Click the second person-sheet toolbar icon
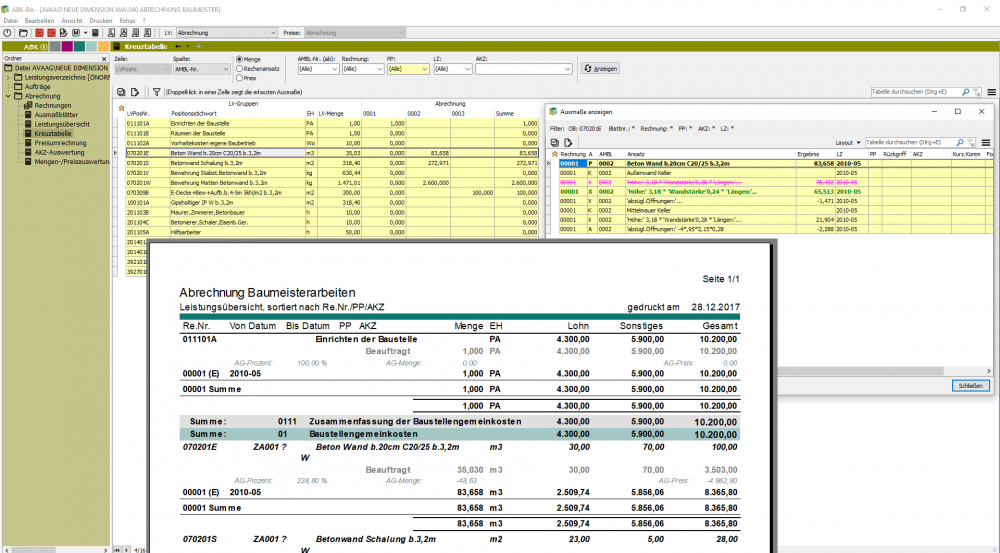Image resolution: width=1000 pixels, height=553 pixels. [x=123, y=33]
